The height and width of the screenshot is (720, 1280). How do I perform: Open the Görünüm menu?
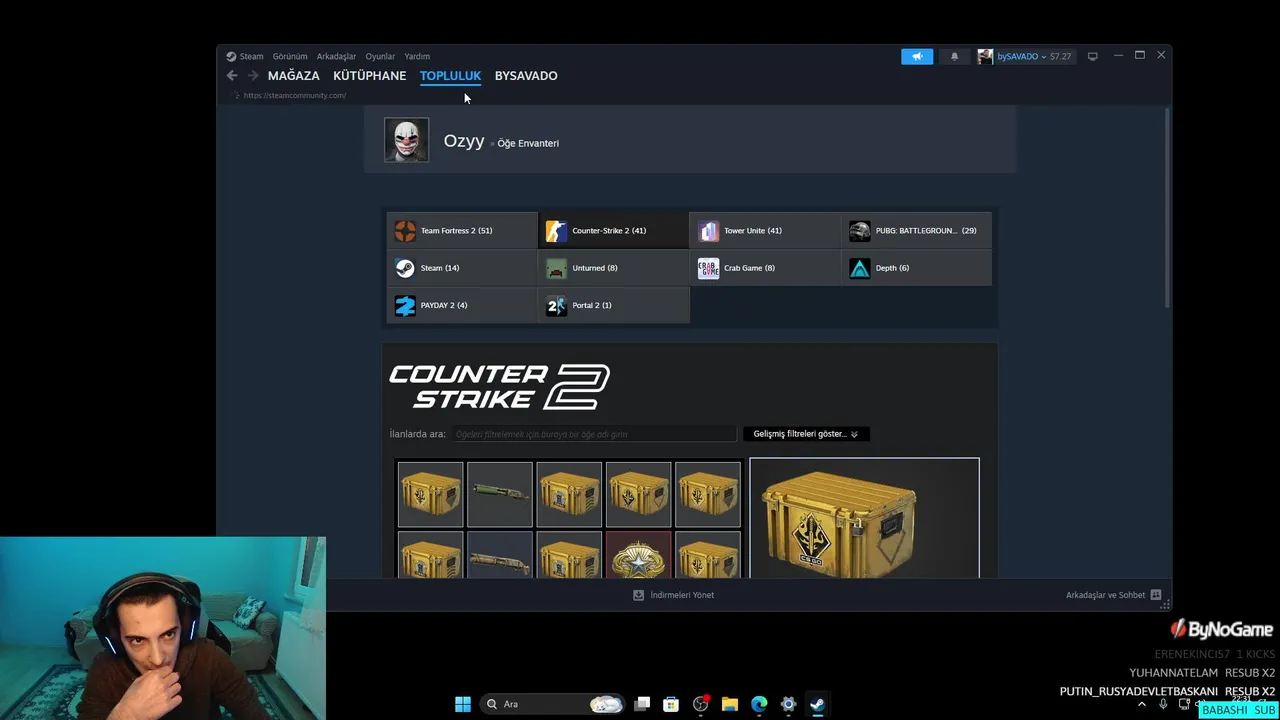click(x=290, y=56)
